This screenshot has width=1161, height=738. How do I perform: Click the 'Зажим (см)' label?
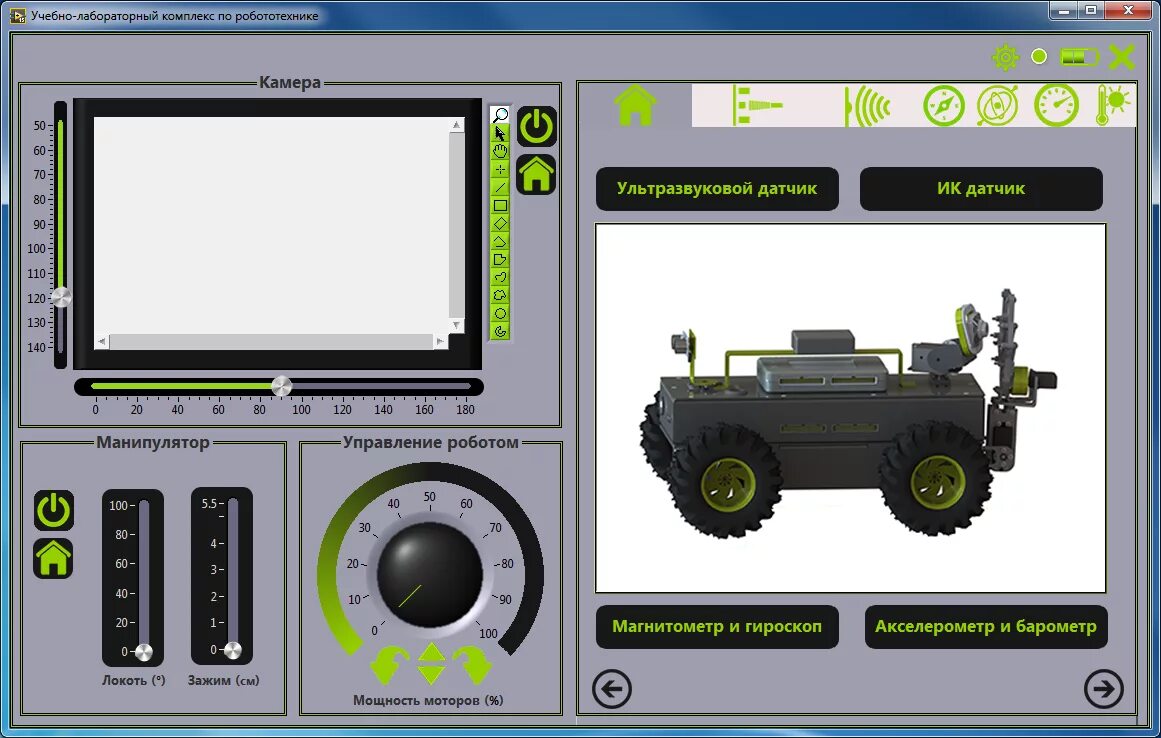pos(224,680)
